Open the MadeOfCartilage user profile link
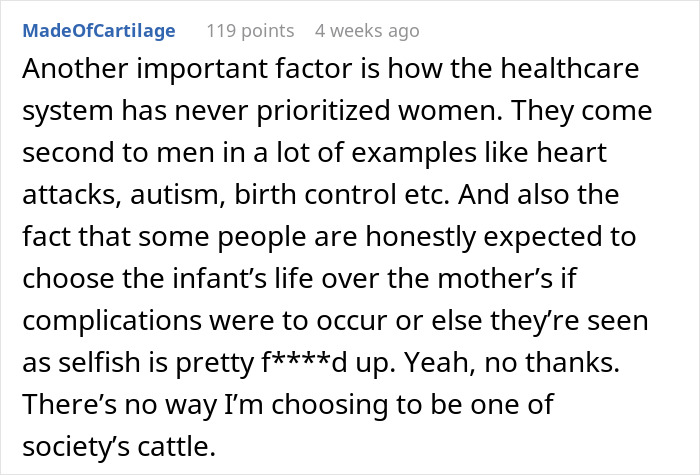 [99, 31]
